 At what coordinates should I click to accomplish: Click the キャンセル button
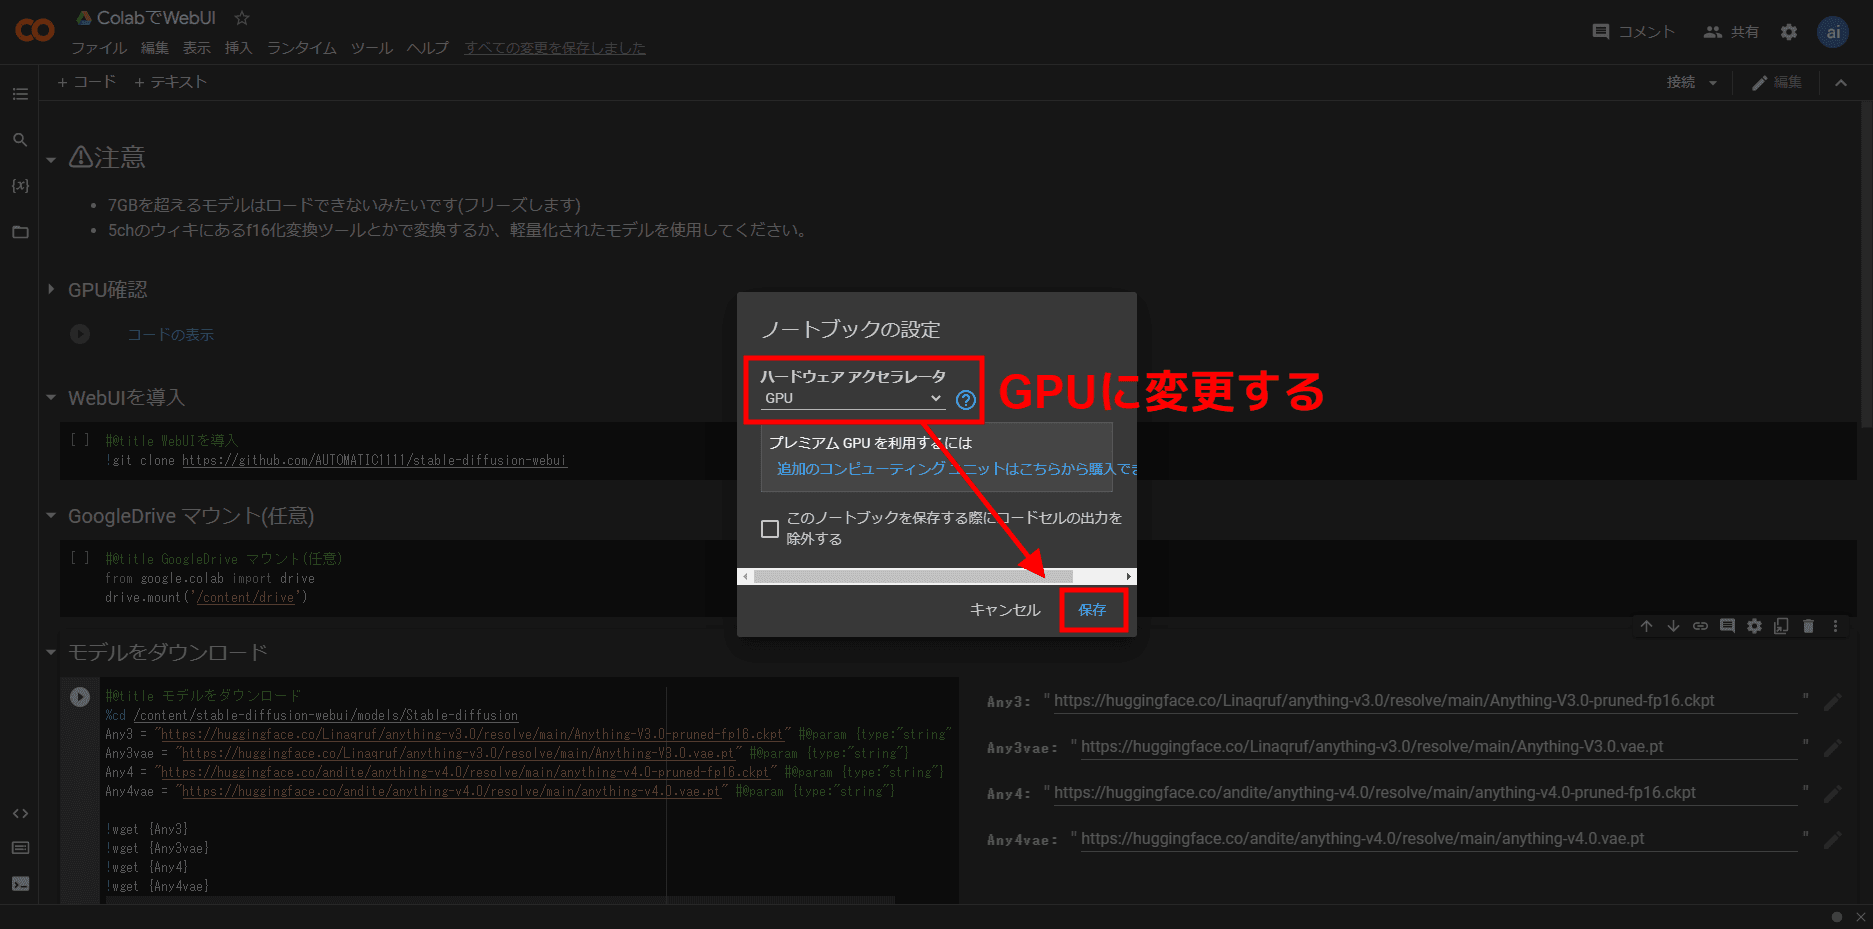tap(1004, 610)
